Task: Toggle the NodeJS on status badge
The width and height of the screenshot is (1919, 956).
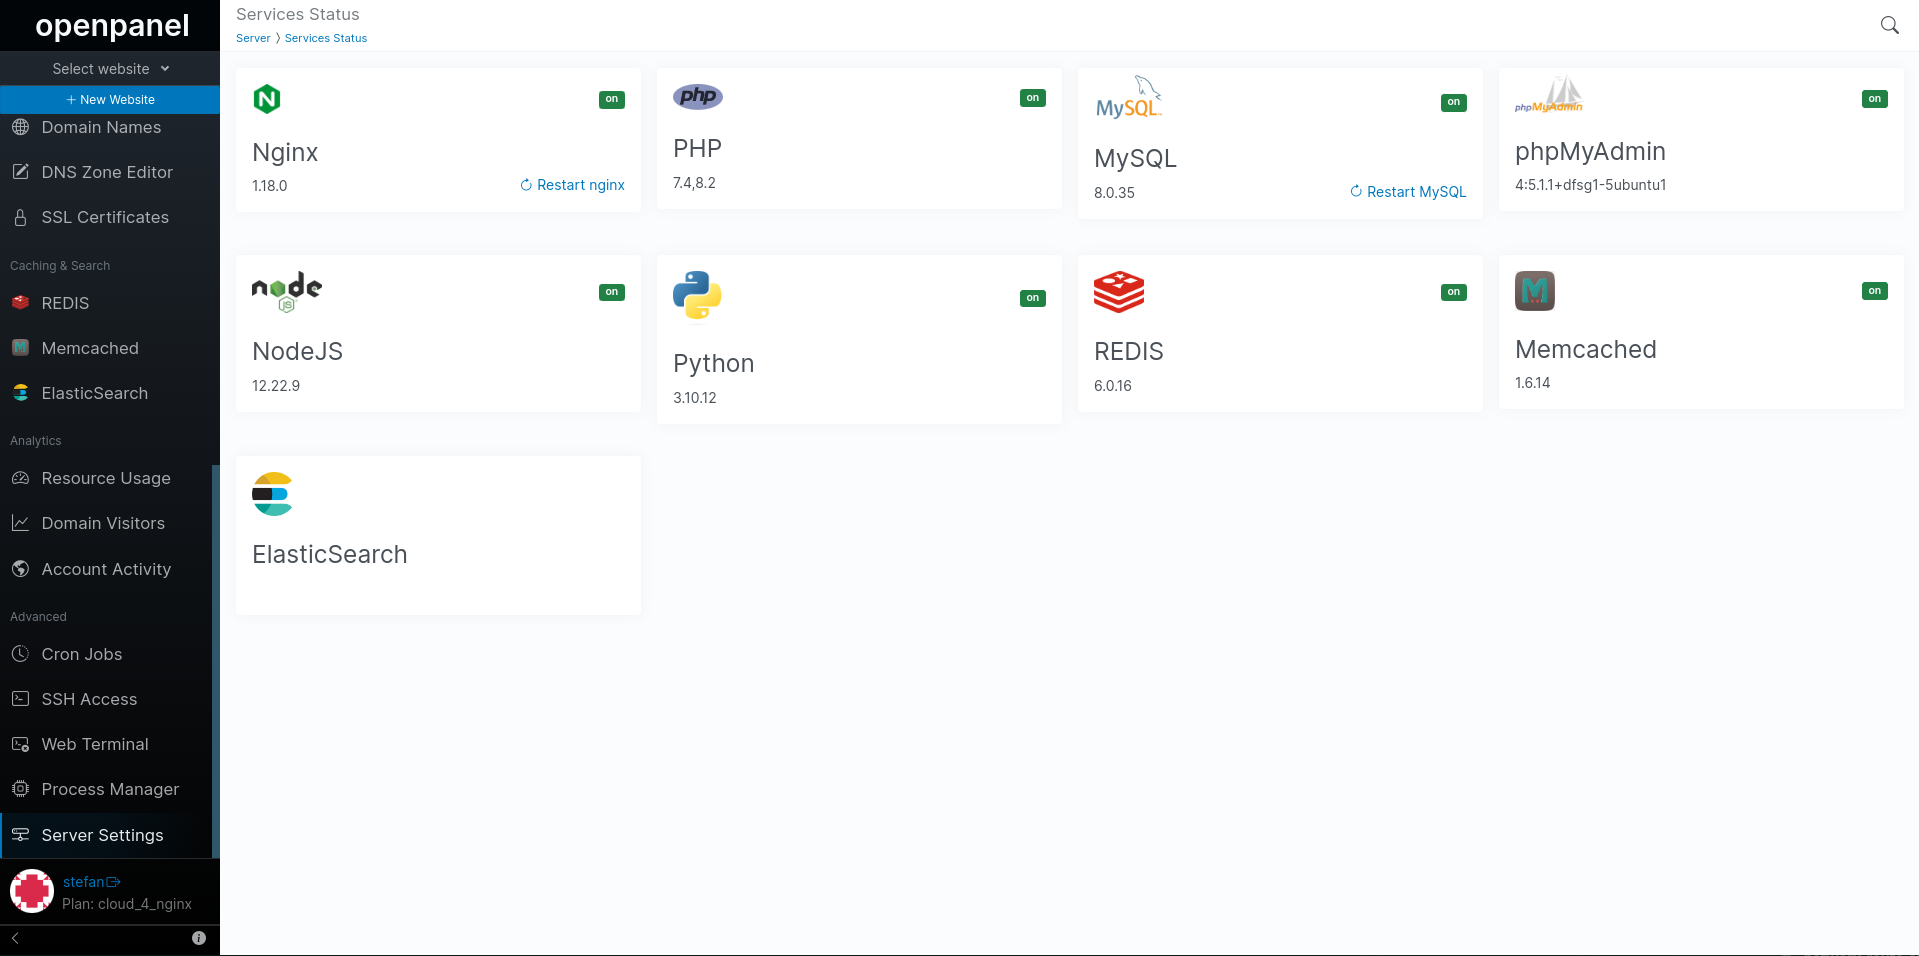Action: pyautogui.click(x=612, y=292)
